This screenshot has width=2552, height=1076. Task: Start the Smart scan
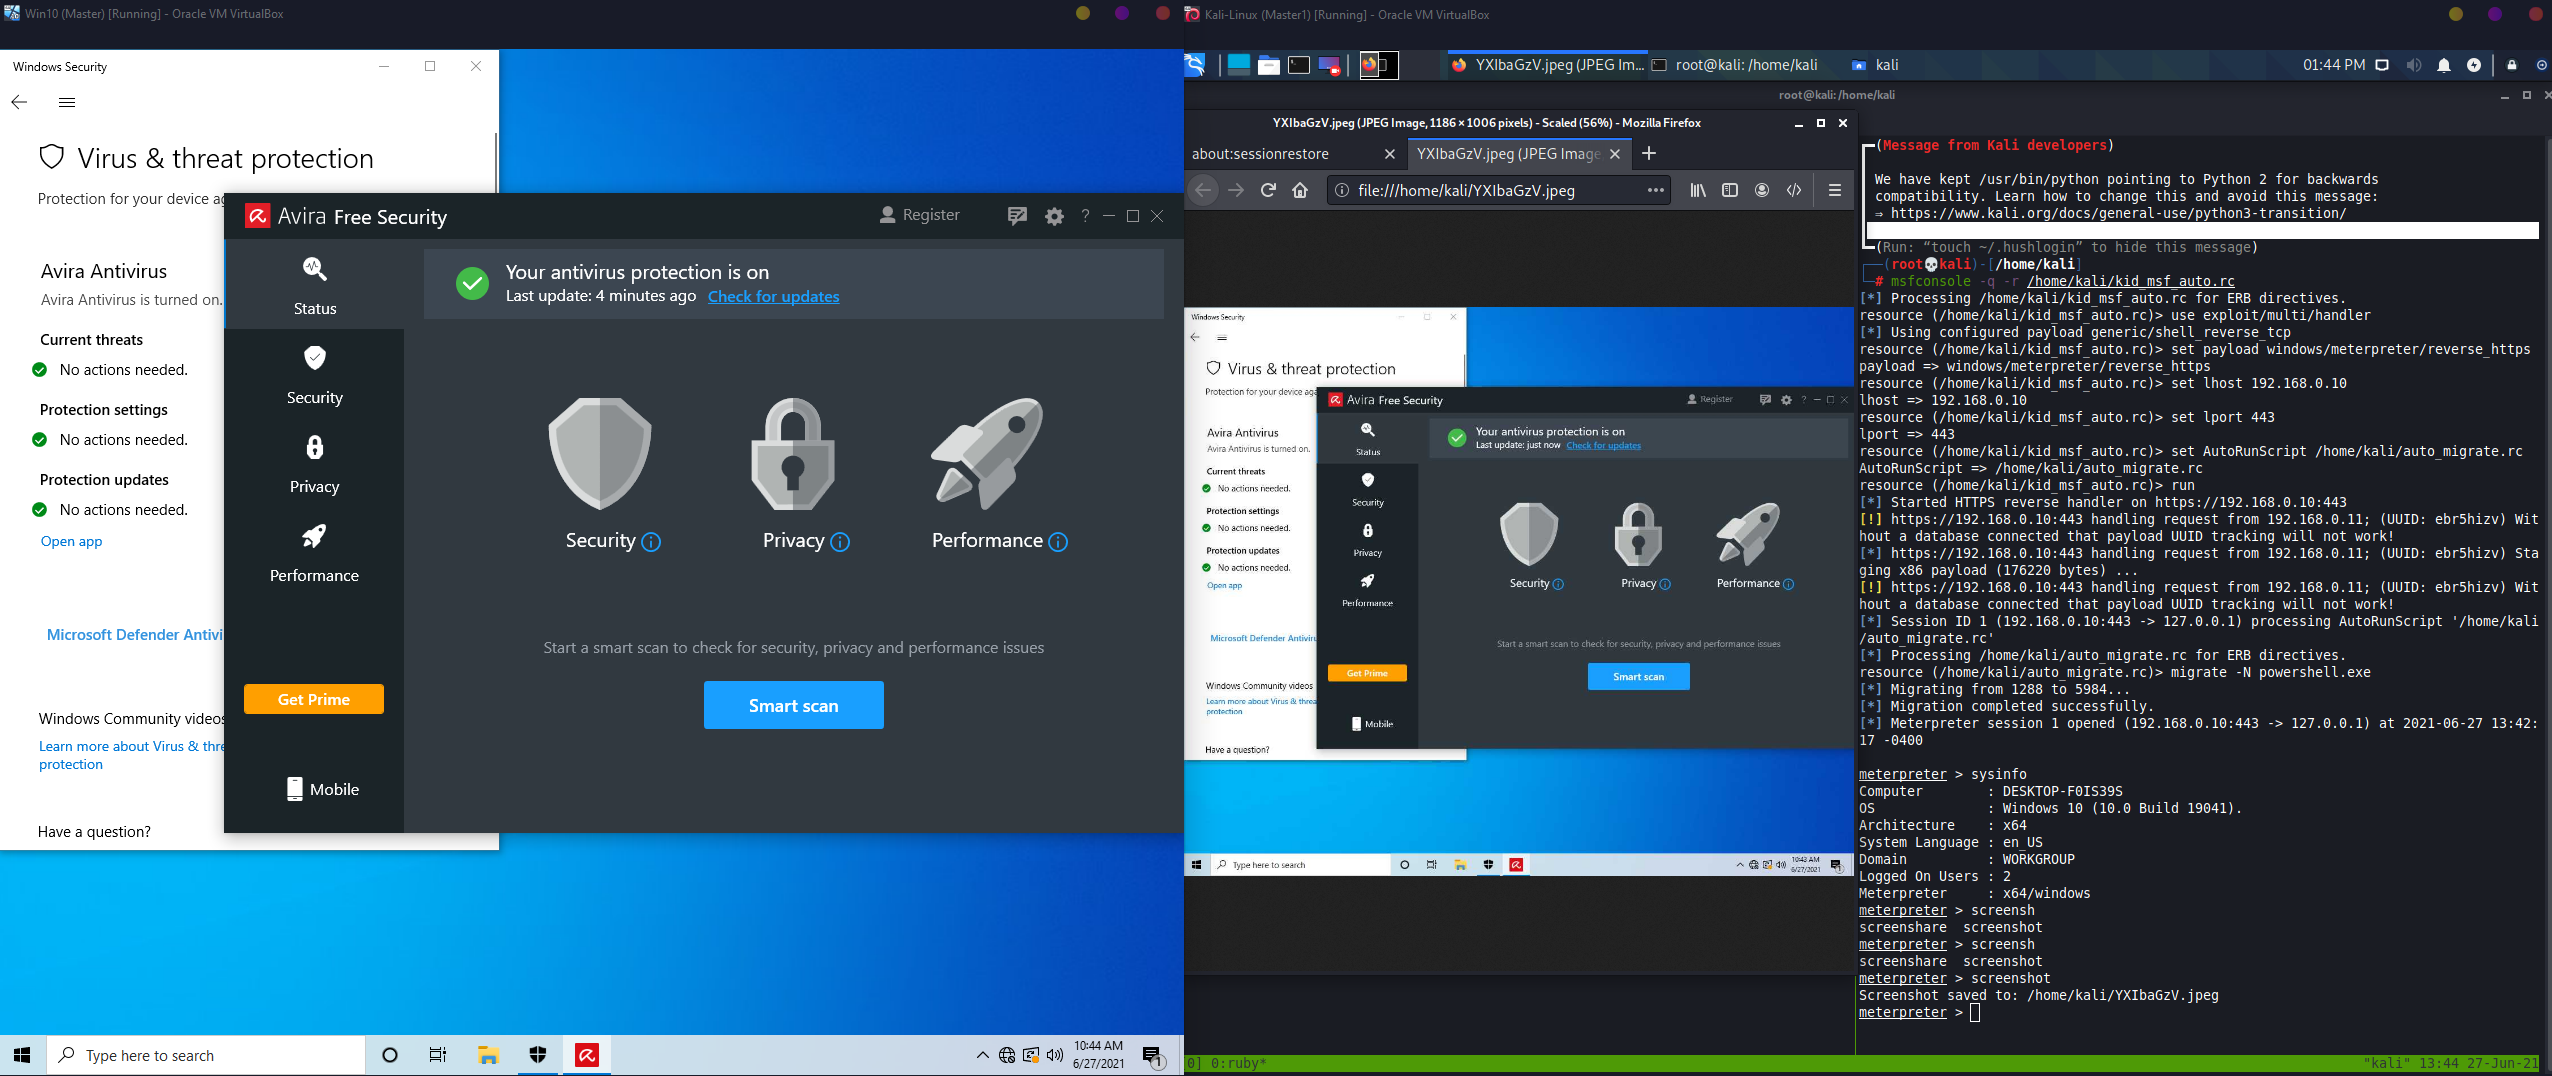(794, 705)
